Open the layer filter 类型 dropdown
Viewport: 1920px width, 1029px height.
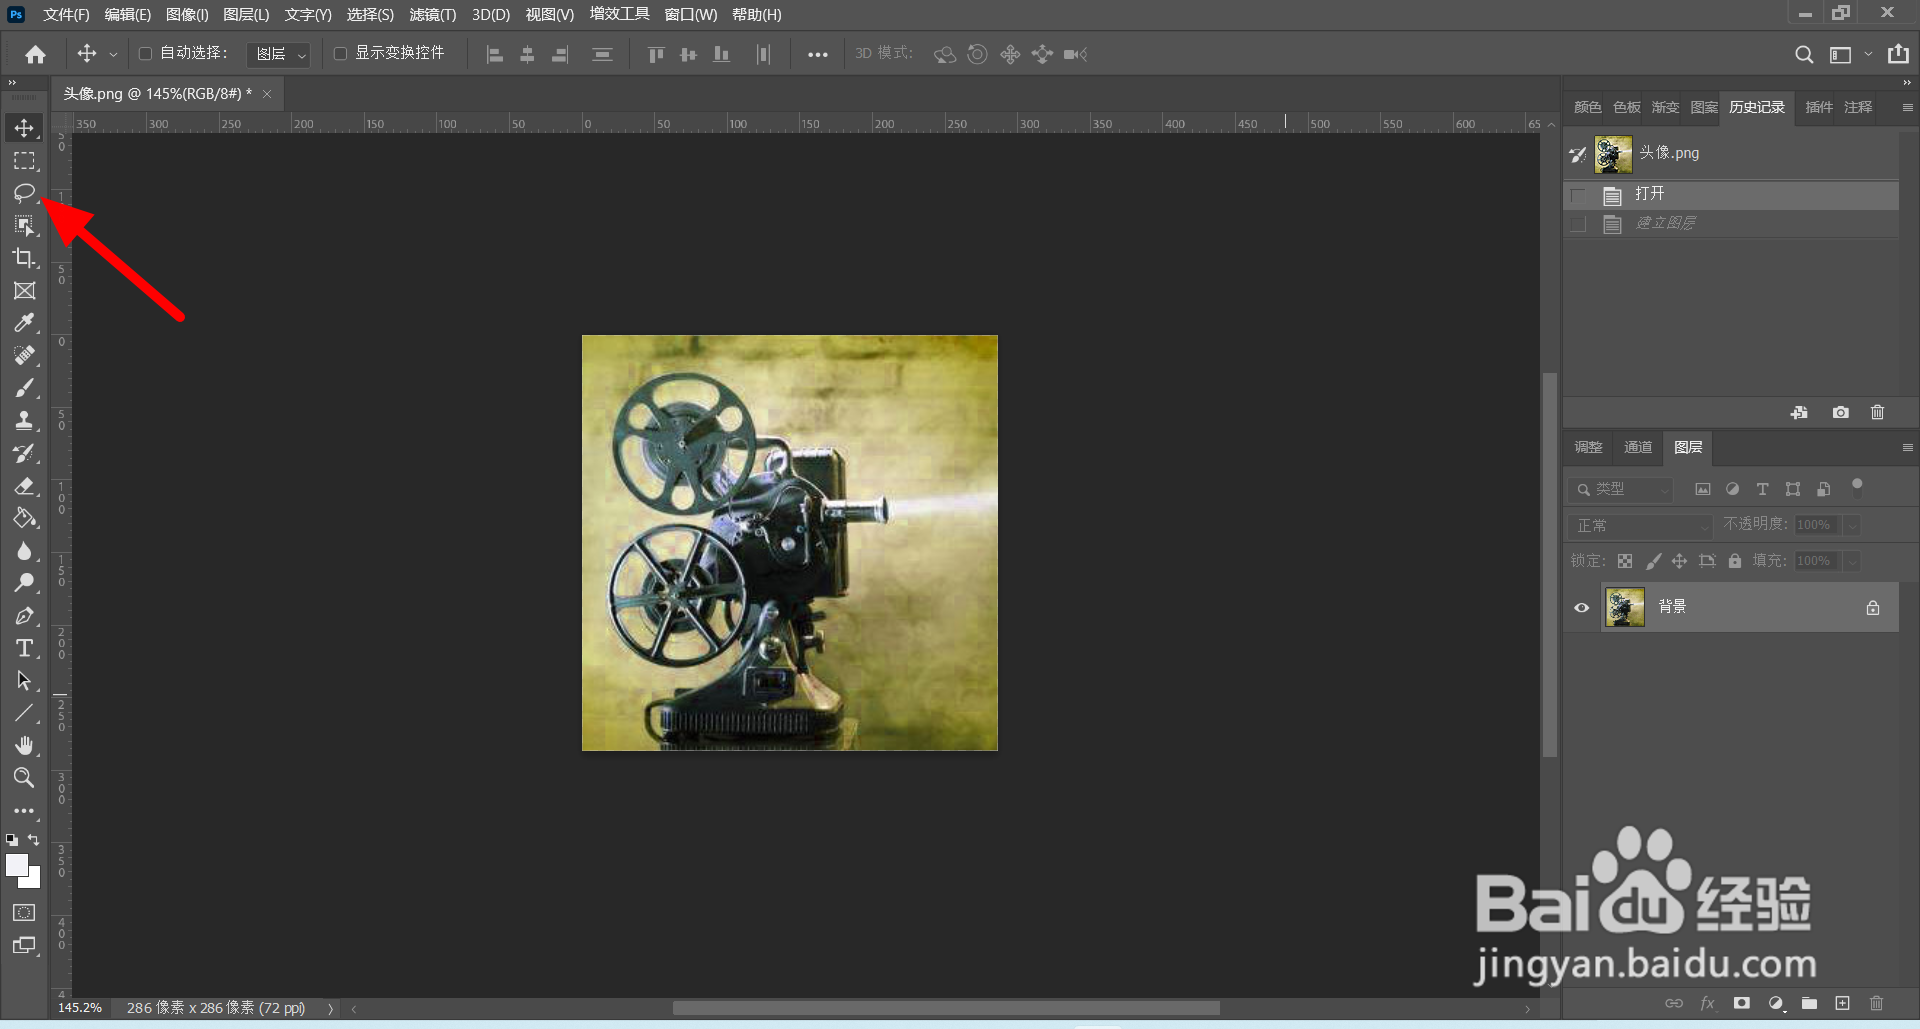click(1620, 489)
